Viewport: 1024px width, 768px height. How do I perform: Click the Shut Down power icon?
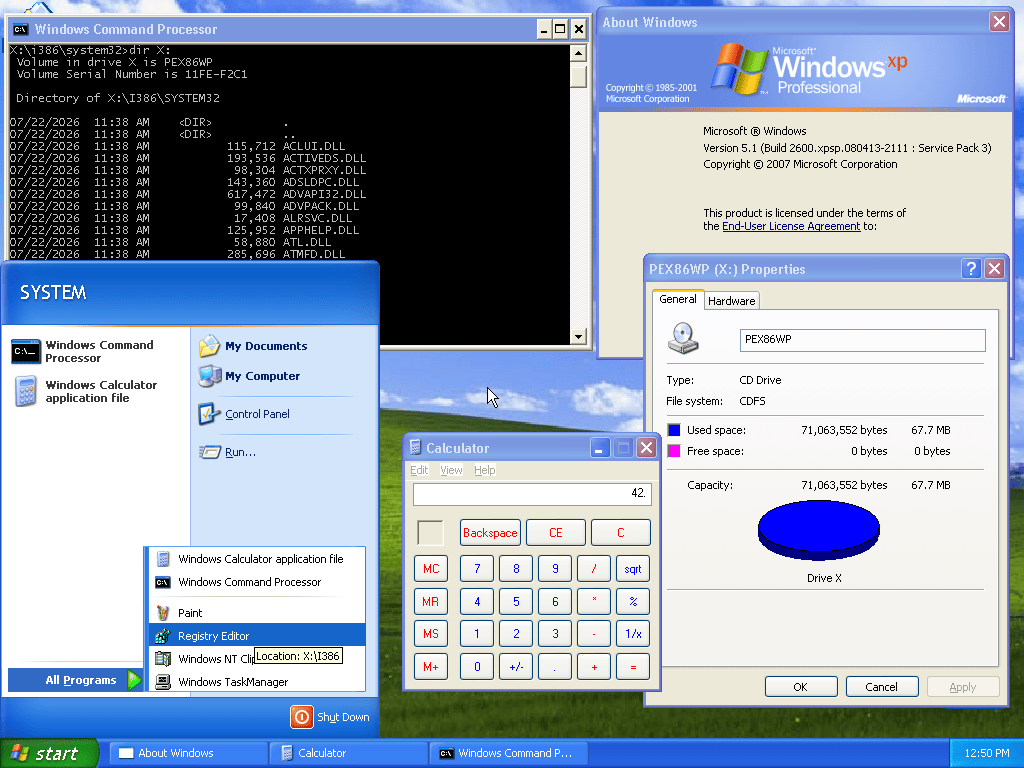[x=302, y=717]
